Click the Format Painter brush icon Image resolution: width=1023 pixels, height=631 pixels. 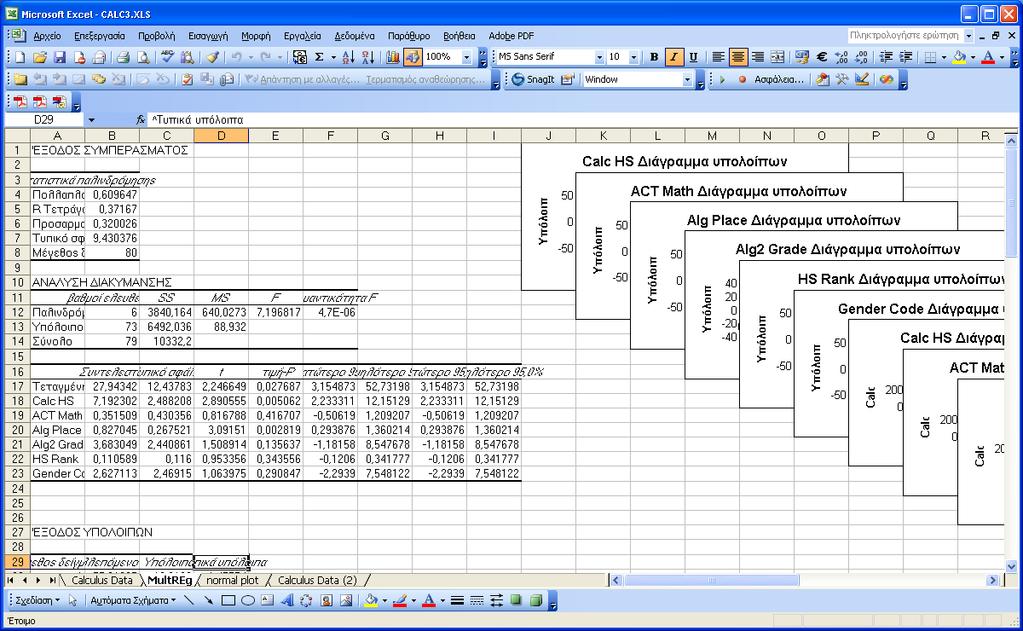[x=213, y=57]
